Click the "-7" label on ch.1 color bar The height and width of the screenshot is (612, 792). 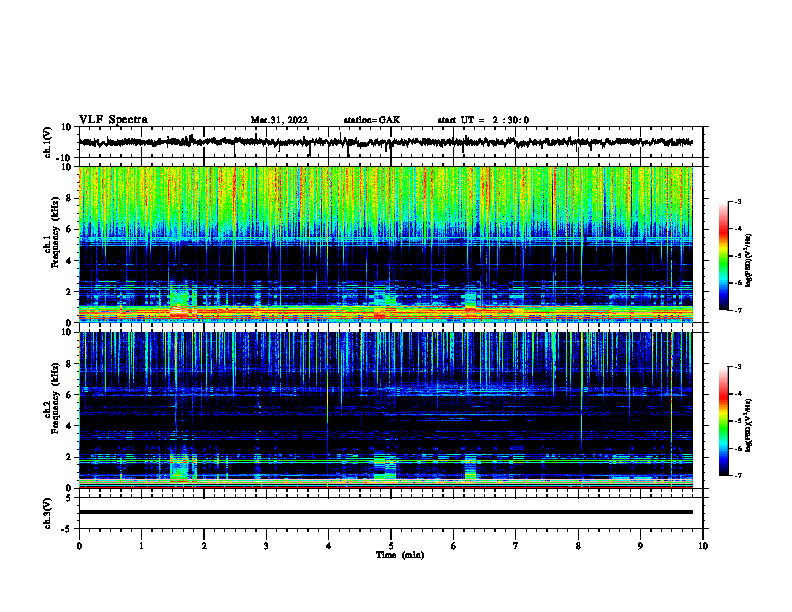(x=737, y=310)
